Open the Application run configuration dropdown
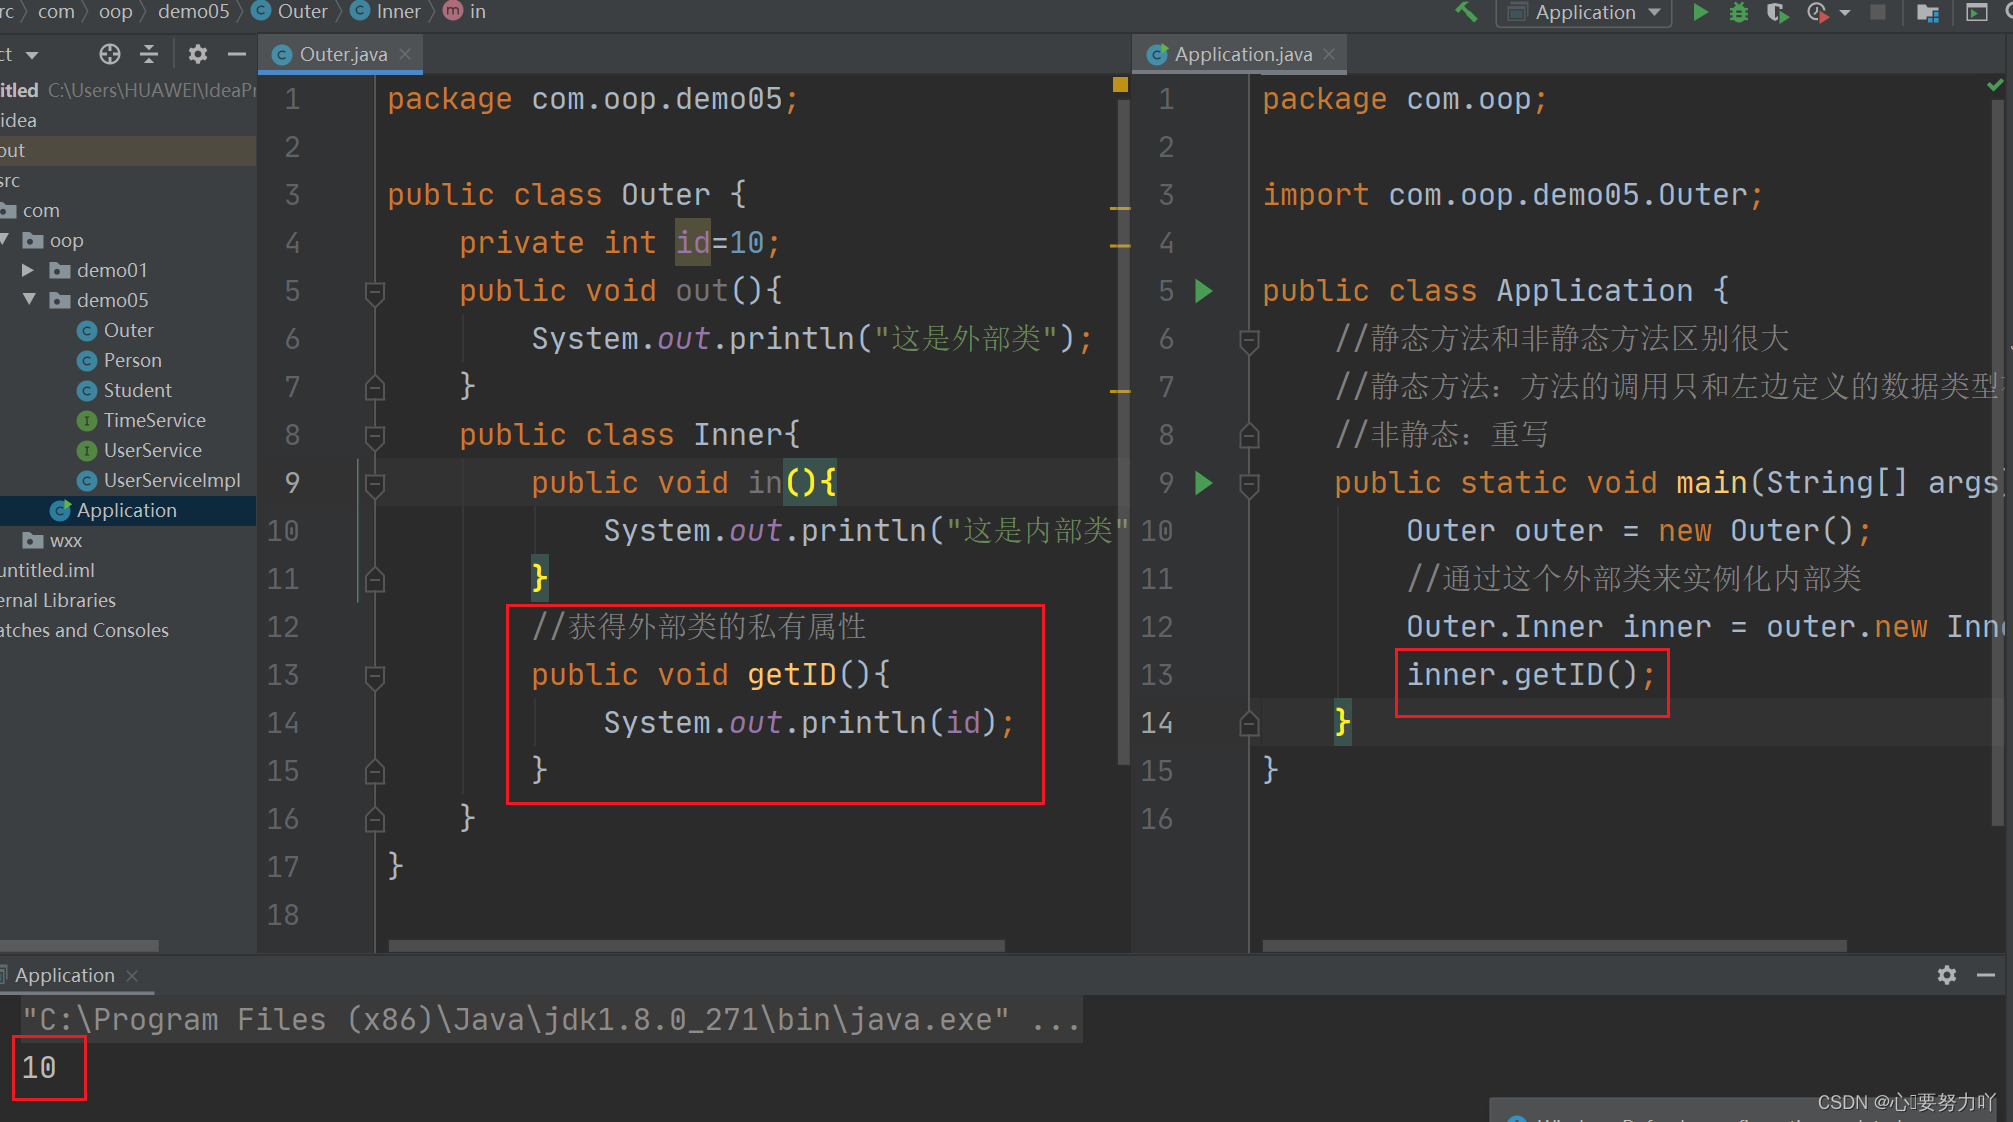This screenshot has width=2013, height=1122. coord(1584,12)
